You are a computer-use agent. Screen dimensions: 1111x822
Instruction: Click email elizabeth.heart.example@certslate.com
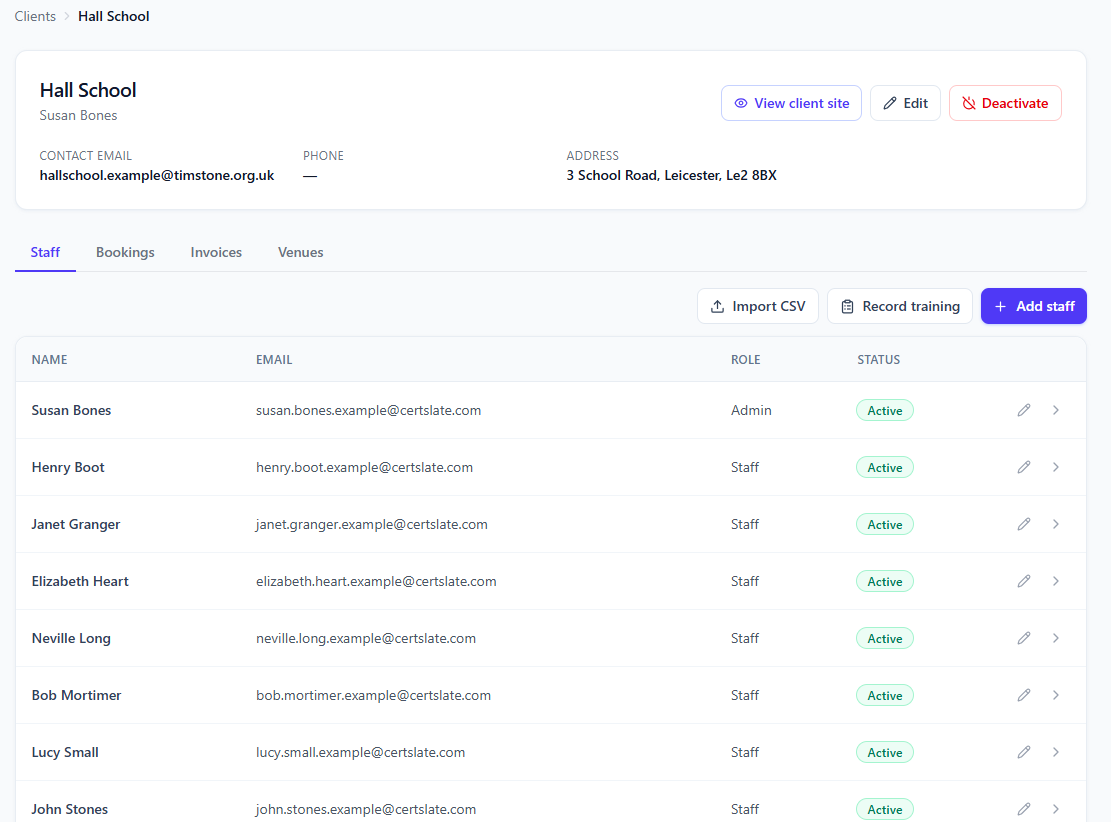pyautogui.click(x=376, y=581)
